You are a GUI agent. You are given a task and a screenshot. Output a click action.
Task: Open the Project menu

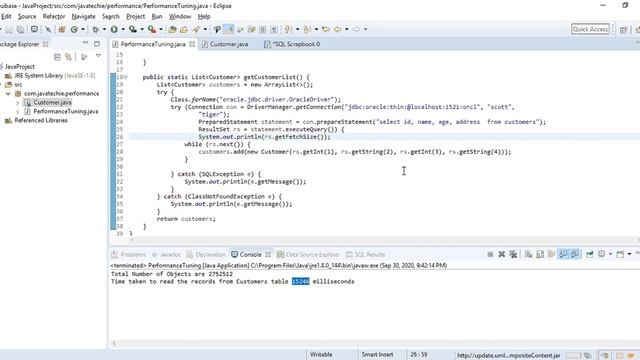pyautogui.click(x=136, y=17)
